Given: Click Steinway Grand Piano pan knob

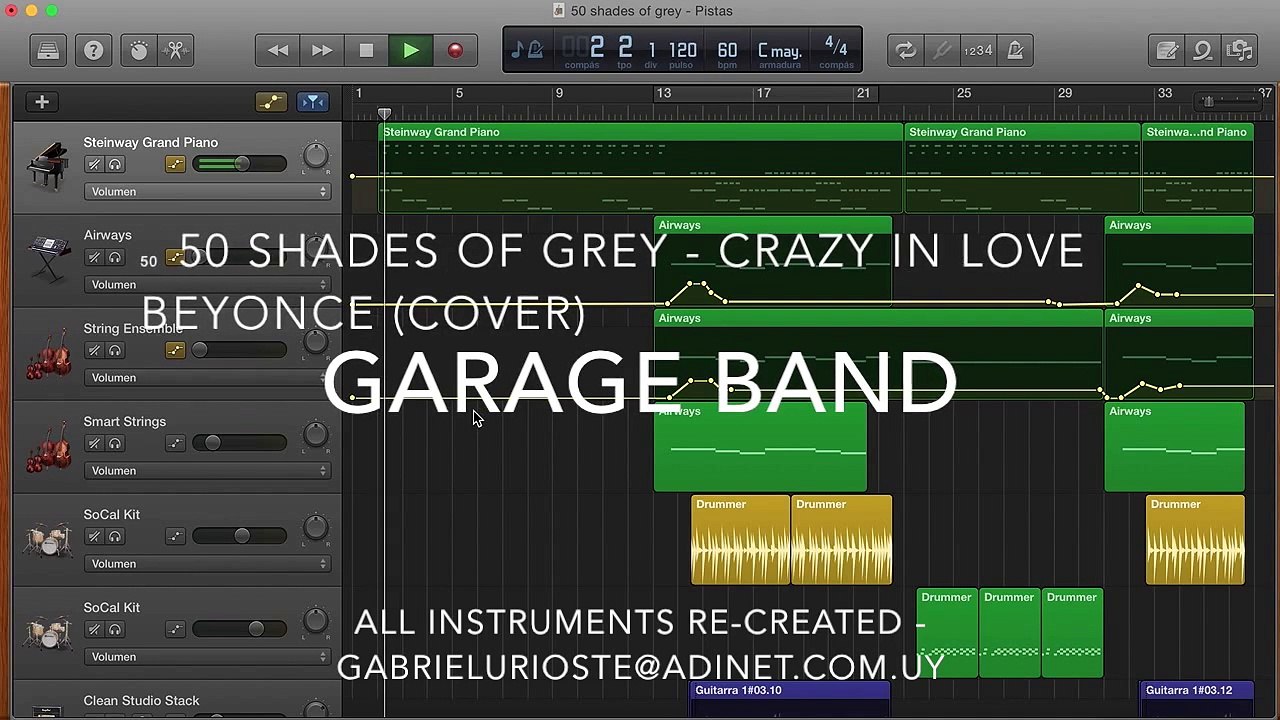Looking at the screenshot, I should (x=315, y=155).
